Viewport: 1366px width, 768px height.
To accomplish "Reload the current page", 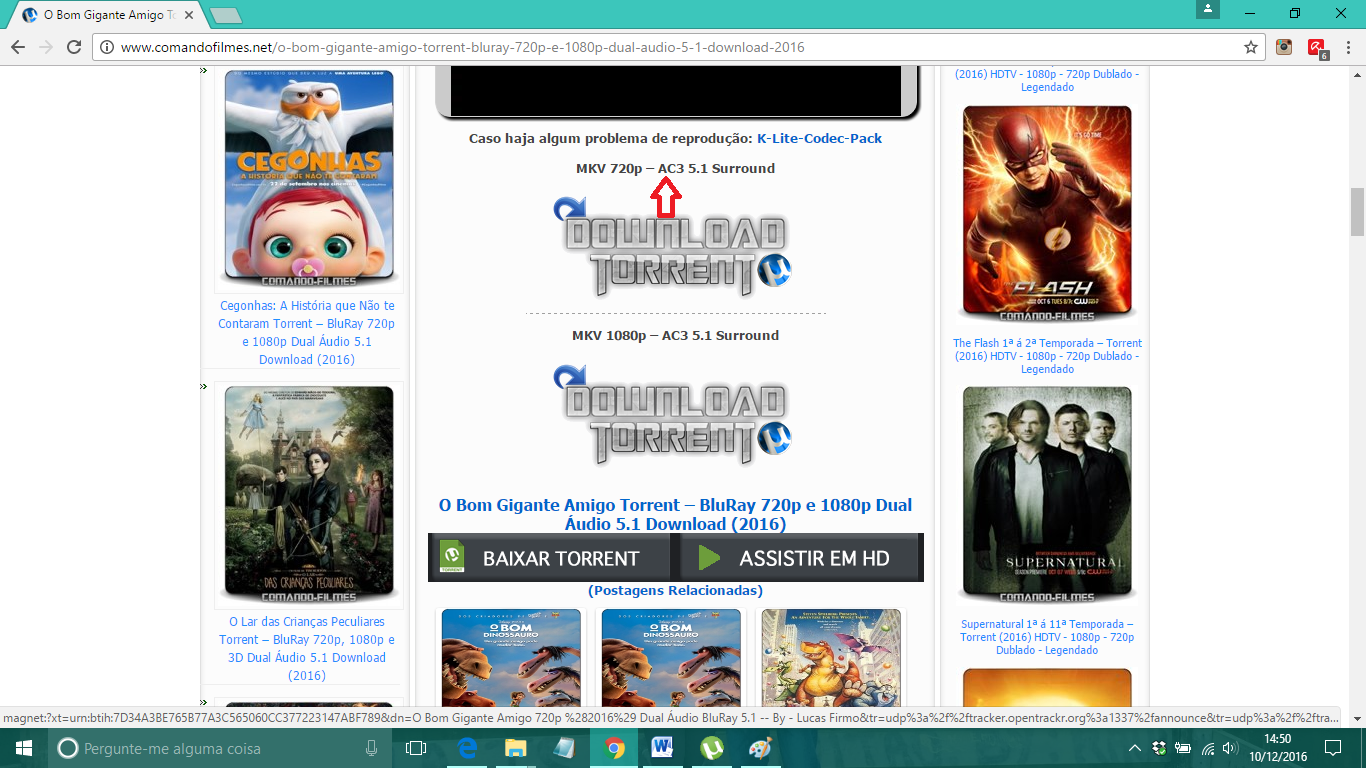I will coord(71,46).
